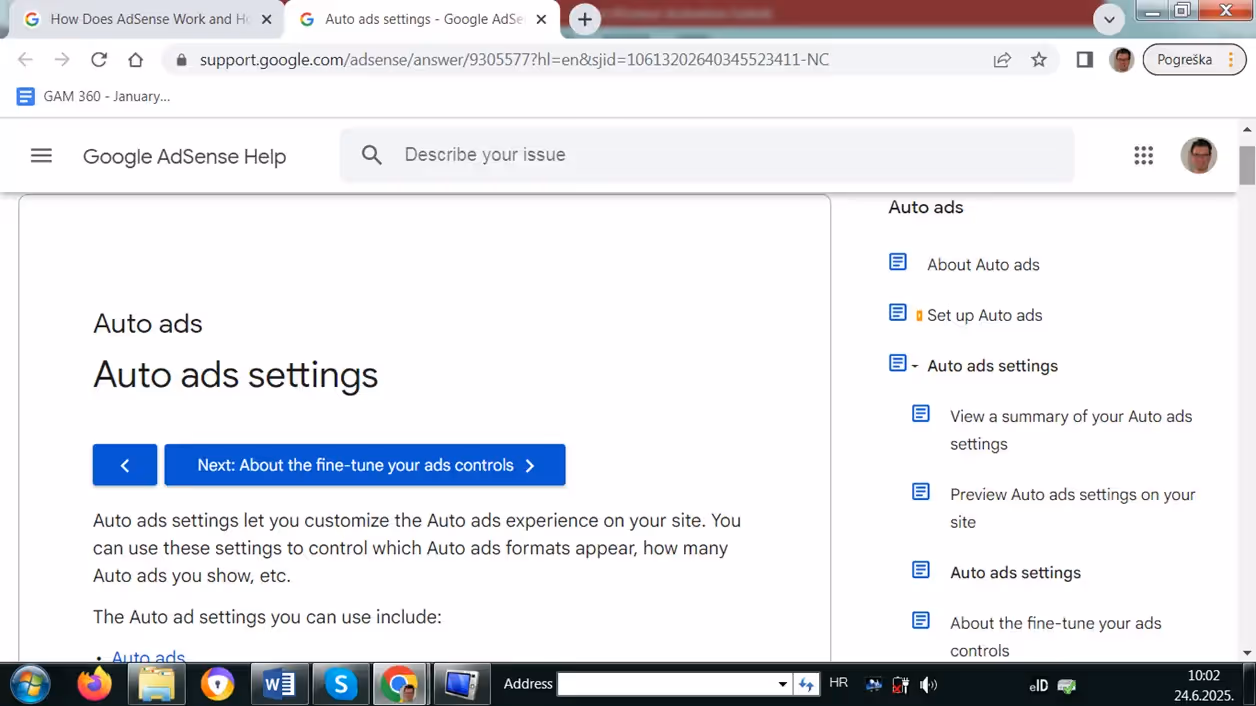Bookmark this page with the star
The height and width of the screenshot is (706, 1256).
tap(1039, 60)
